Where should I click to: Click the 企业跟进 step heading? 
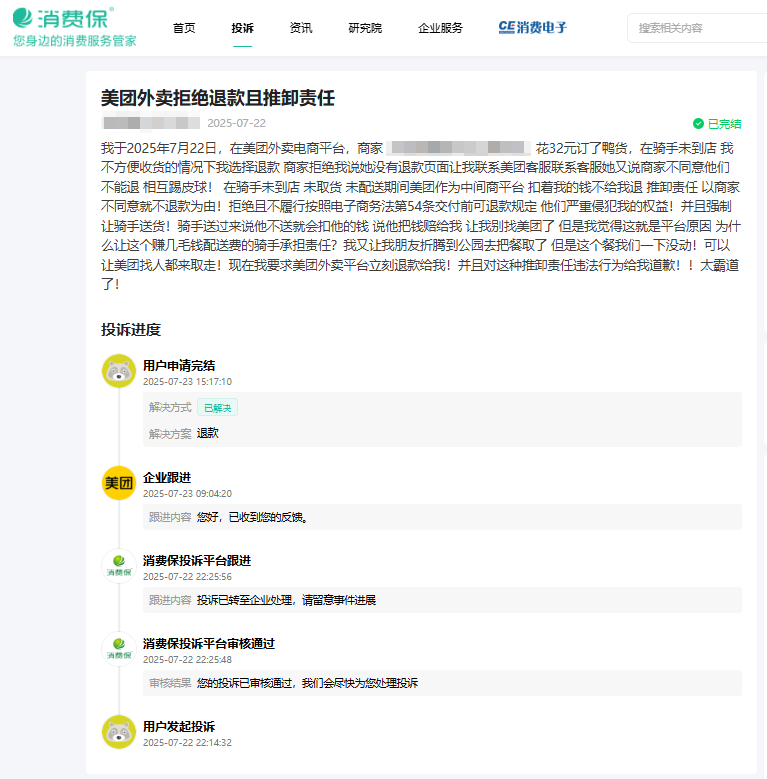(167, 477)
